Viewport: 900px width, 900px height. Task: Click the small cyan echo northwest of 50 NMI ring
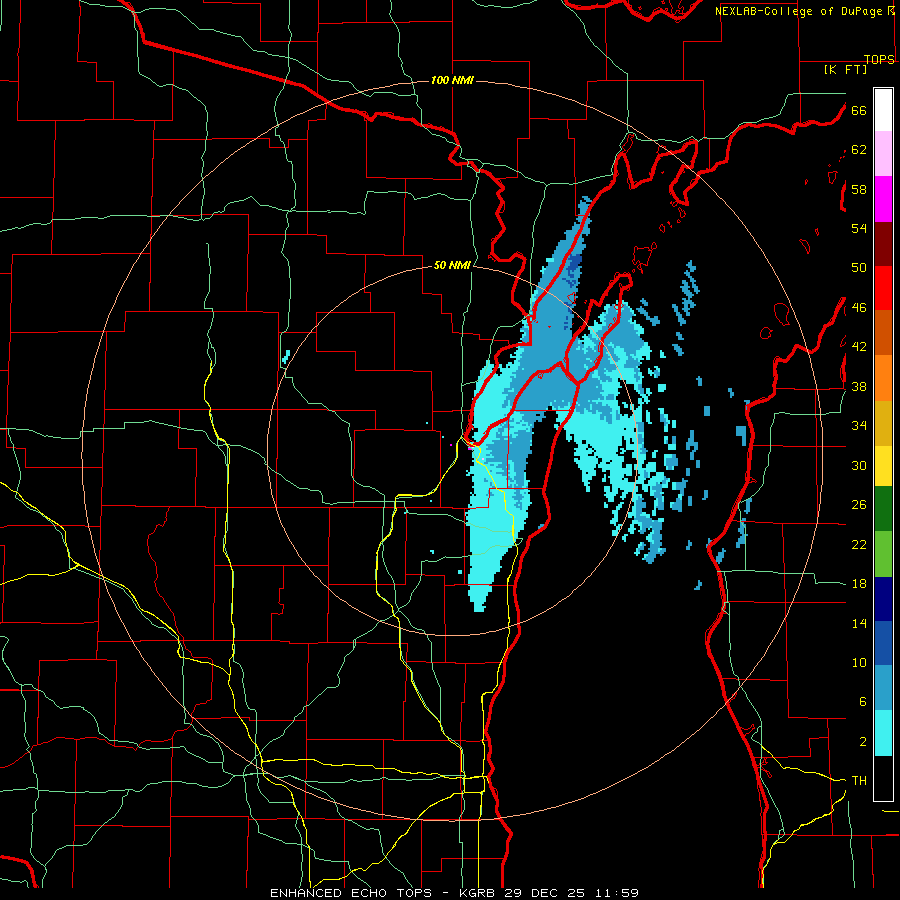point(286,357)
